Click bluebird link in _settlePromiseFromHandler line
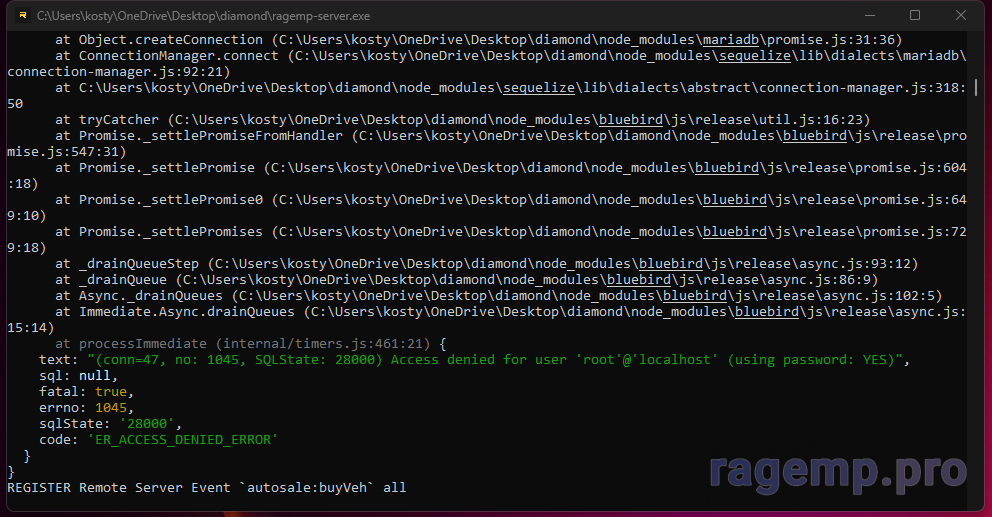 [x=814, y=135]
